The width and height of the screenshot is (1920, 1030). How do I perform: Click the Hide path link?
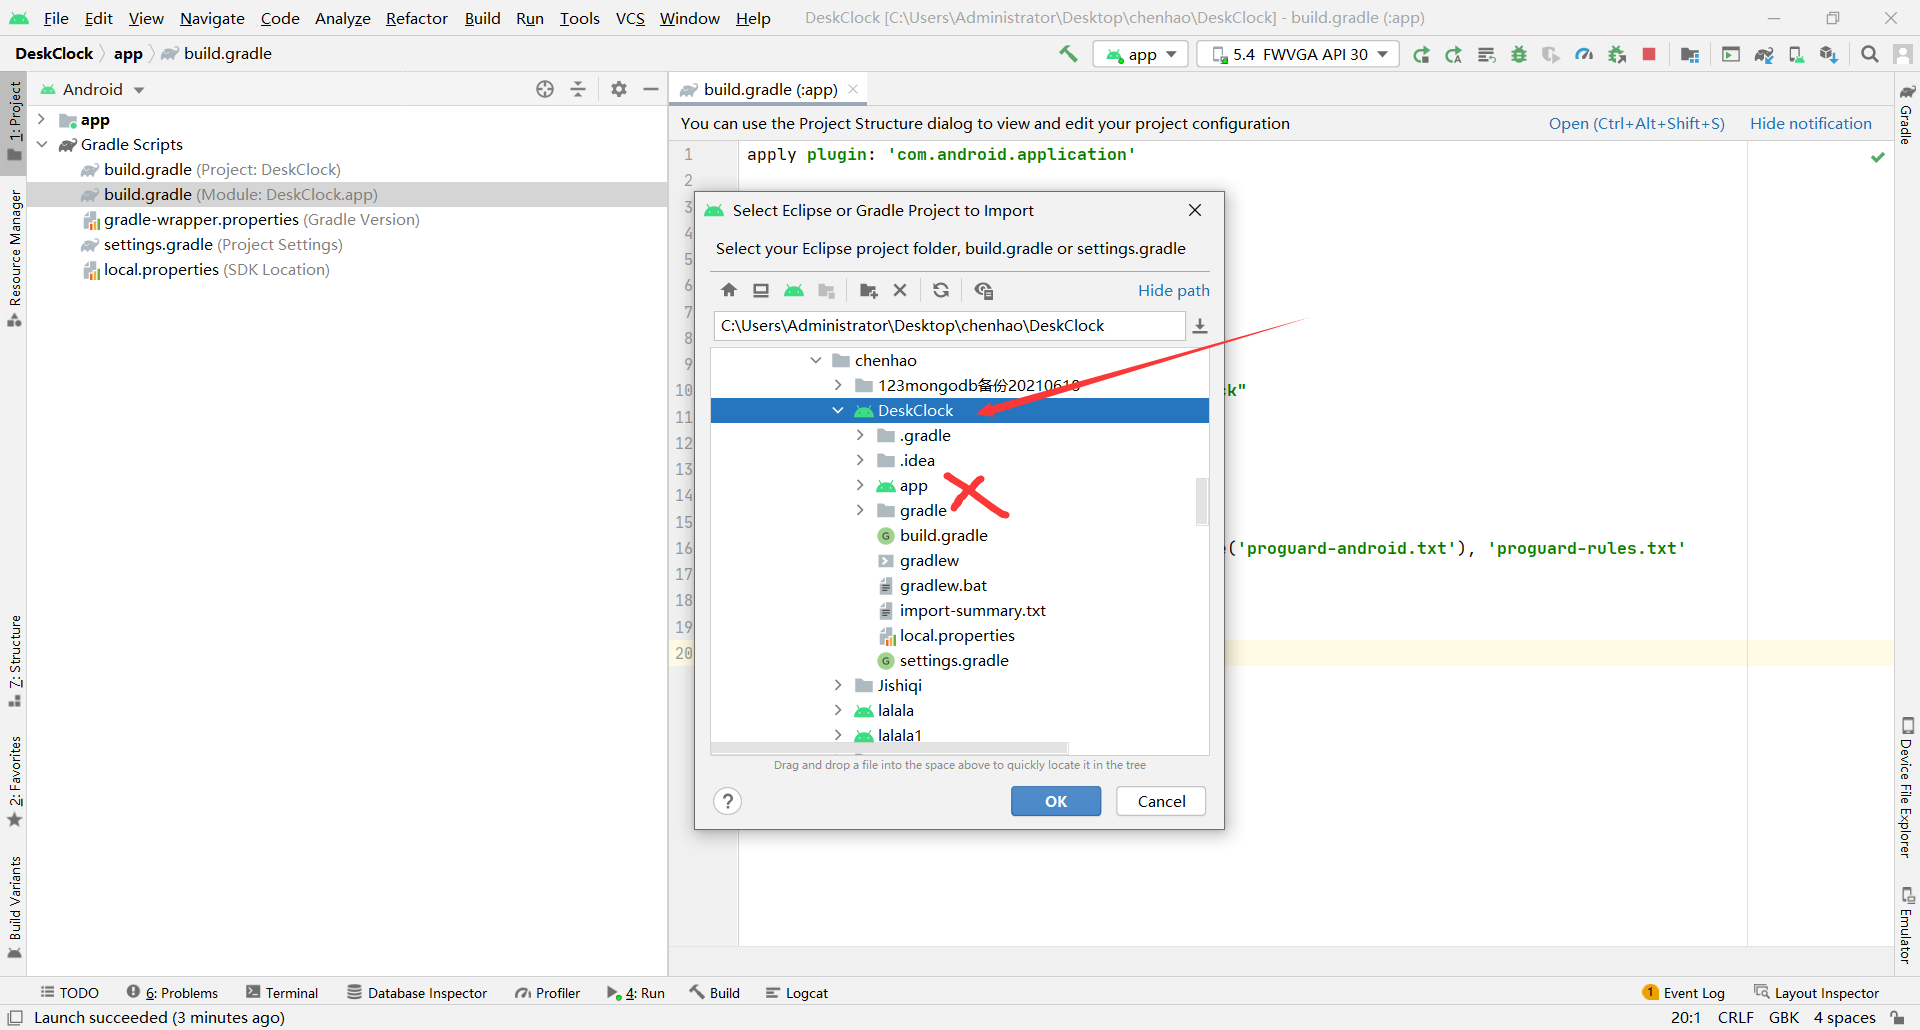(1173, 290)
